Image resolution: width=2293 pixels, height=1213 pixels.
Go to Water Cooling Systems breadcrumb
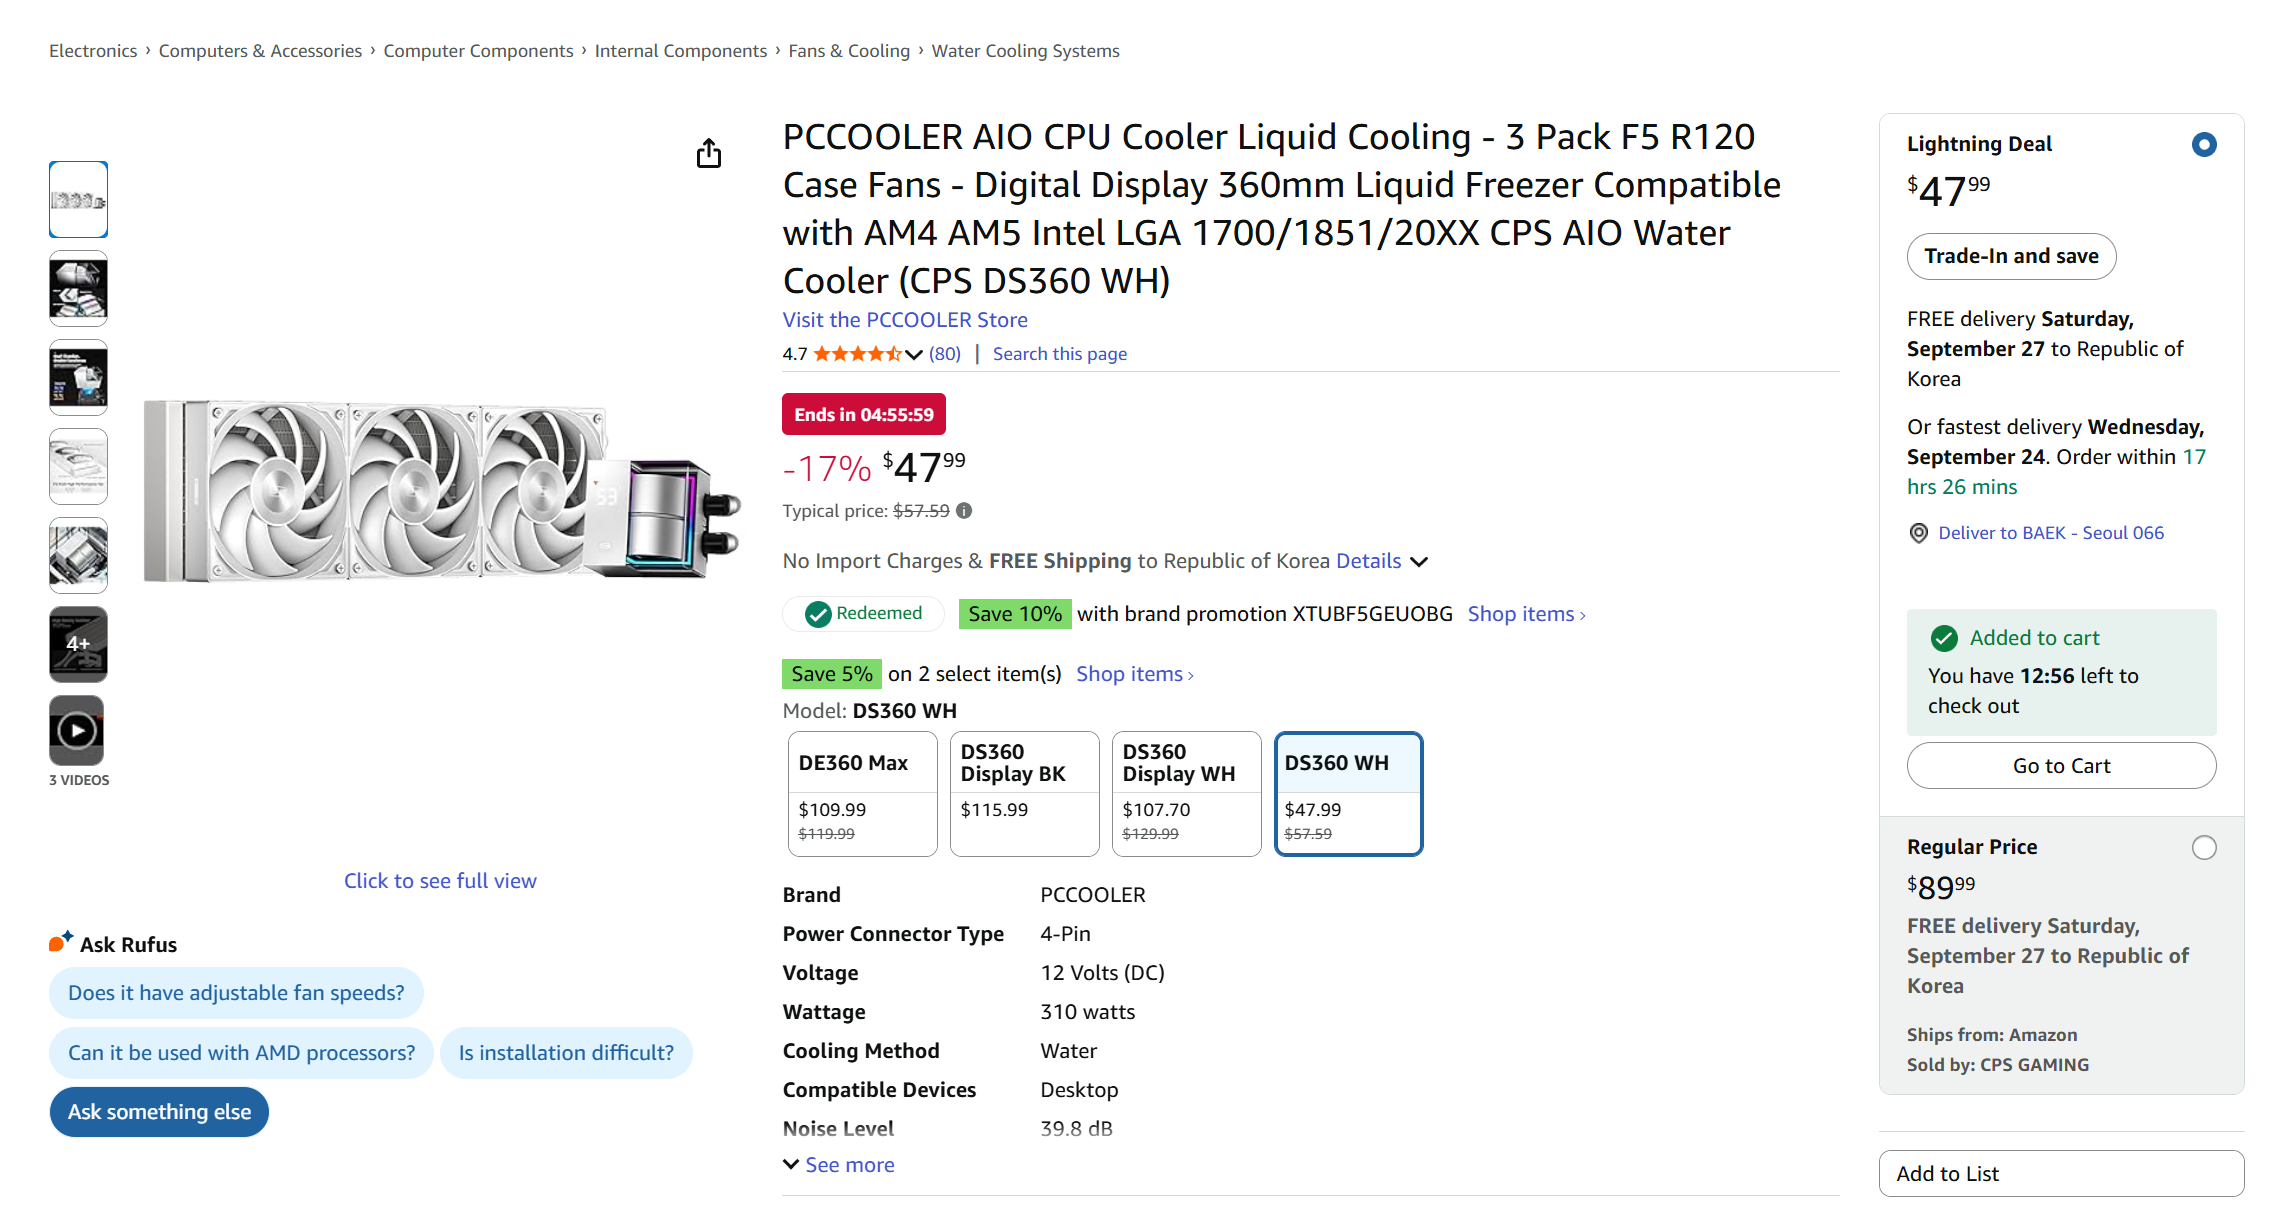click(x=1025, y=51)
